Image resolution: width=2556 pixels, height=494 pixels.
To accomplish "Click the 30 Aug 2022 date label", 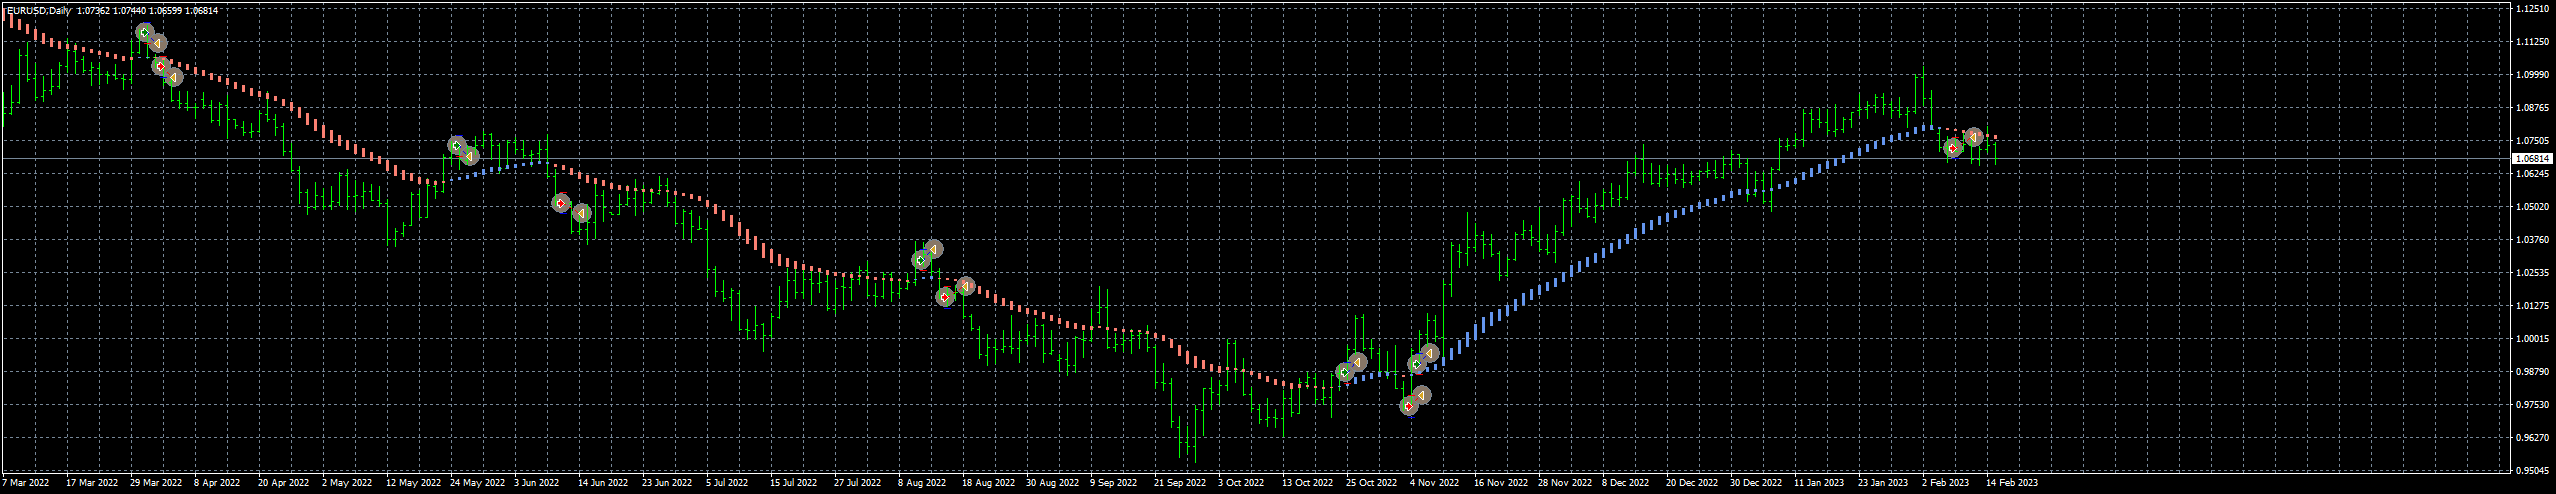I will coord(1052,483).
